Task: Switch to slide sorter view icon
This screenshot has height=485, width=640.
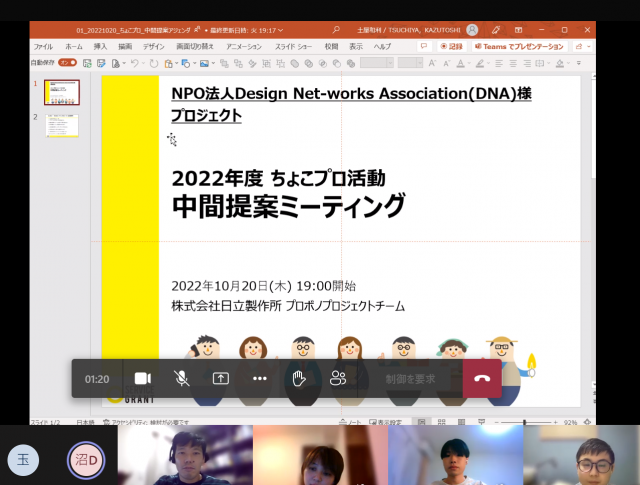Action: click(x=442, y=422)
